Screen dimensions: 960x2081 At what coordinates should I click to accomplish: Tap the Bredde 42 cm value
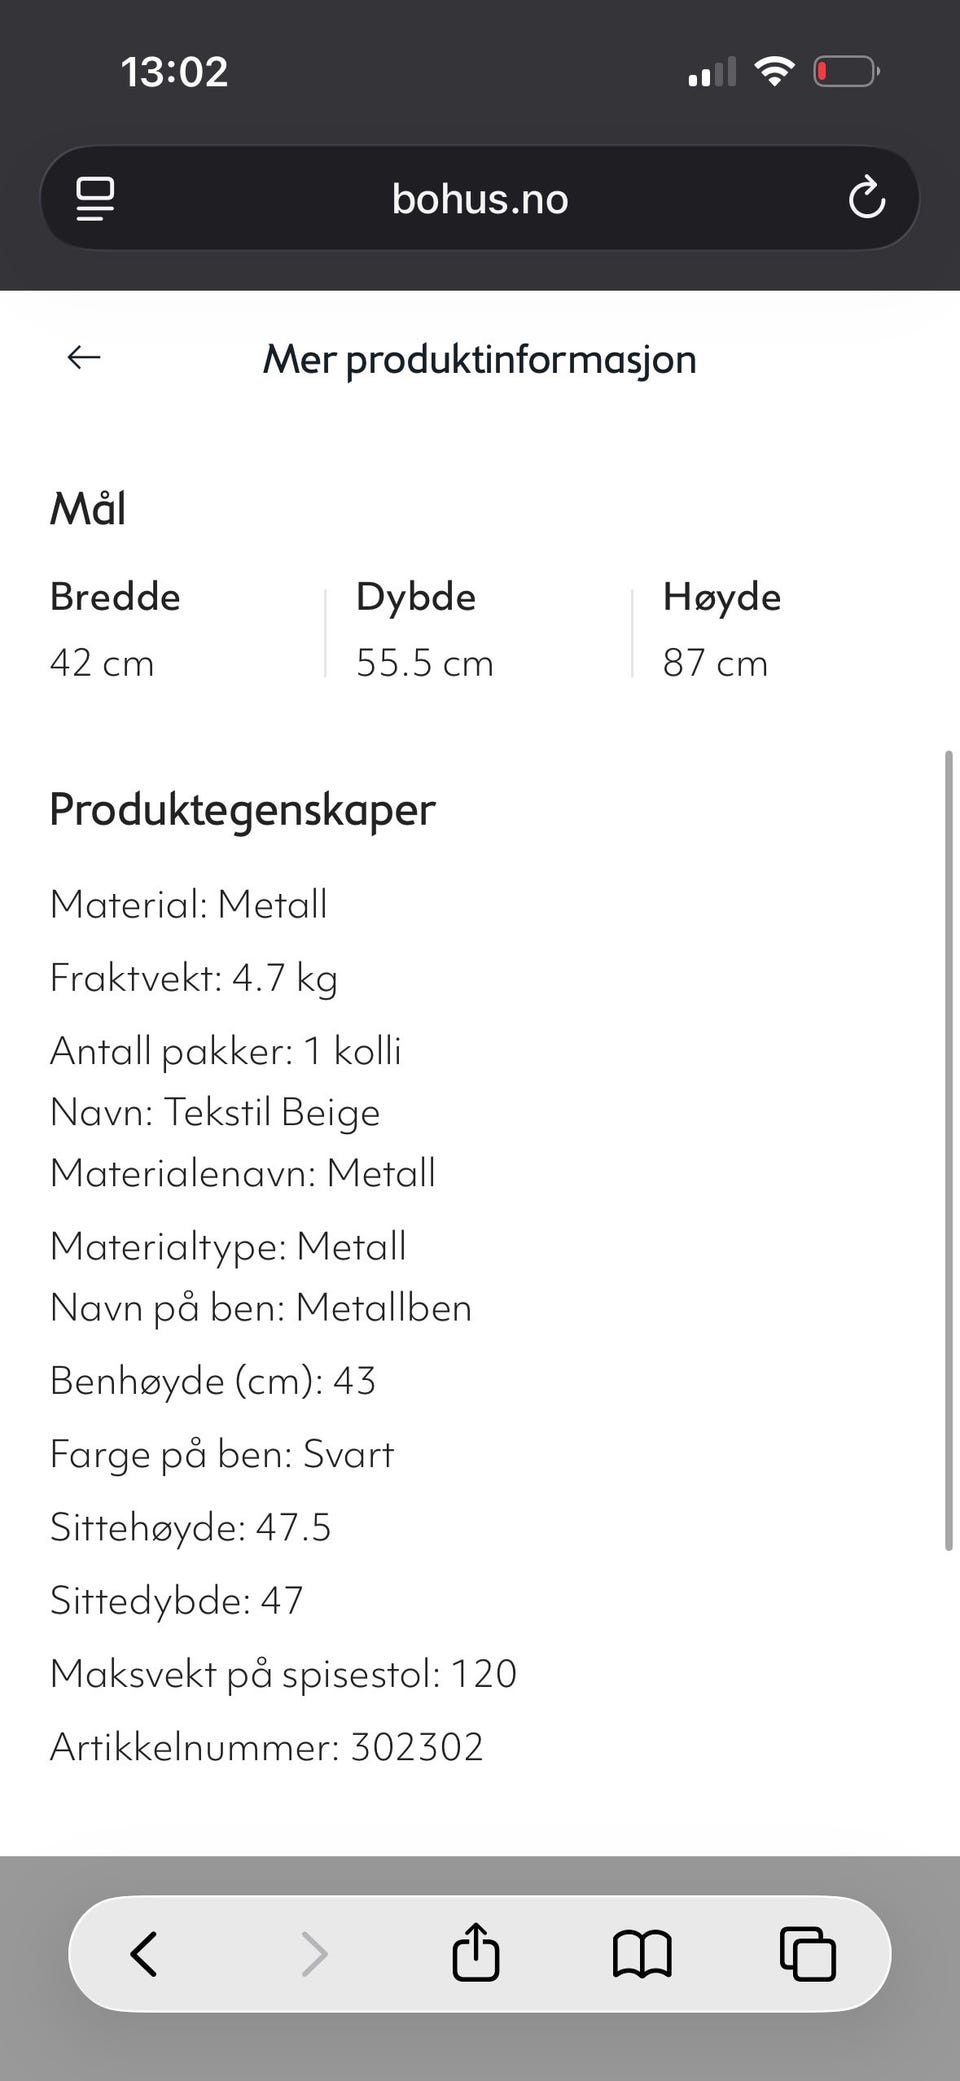(x=102, y=662)
